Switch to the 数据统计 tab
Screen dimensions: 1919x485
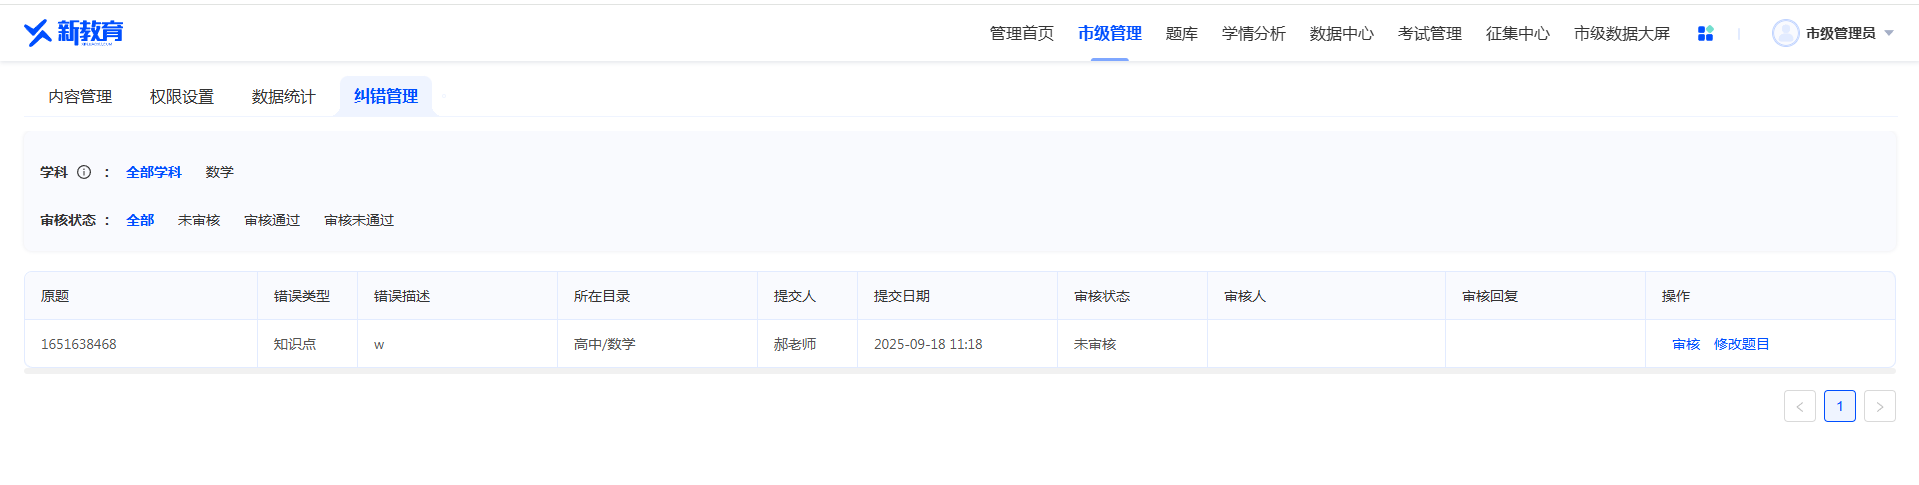tap(283, 96)
